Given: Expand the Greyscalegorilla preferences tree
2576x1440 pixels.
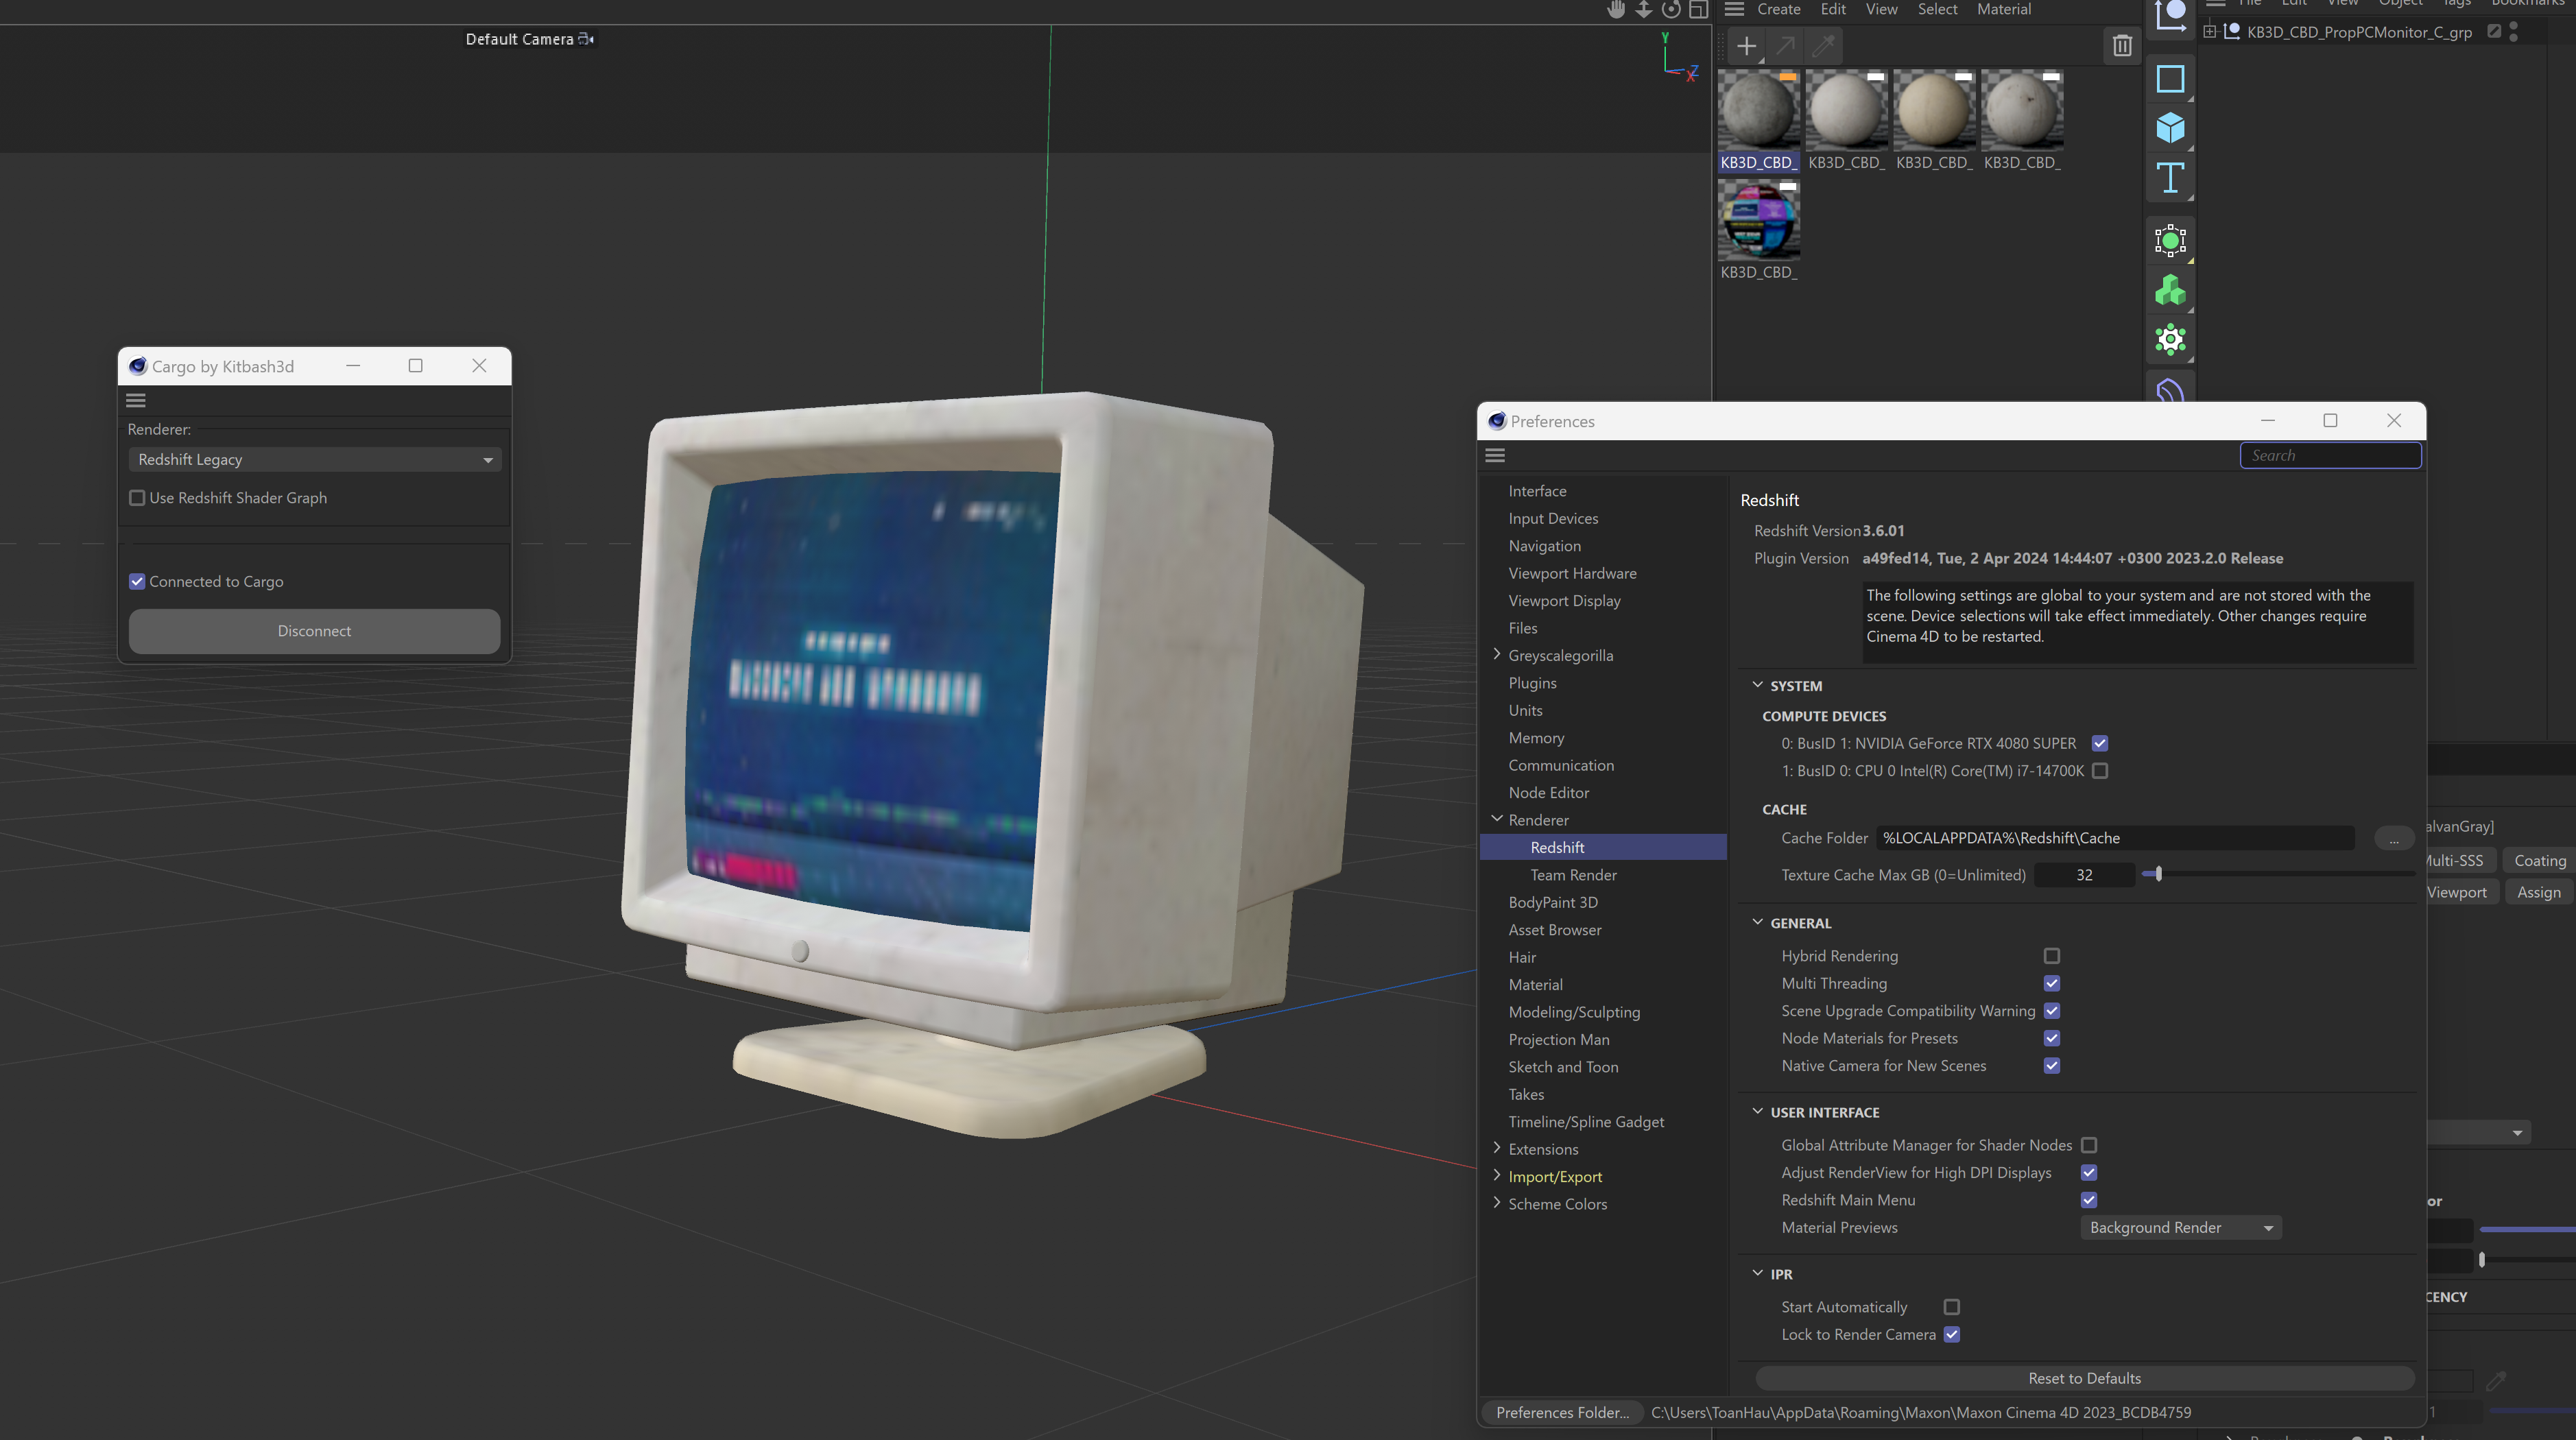Looking at the screenshot, I should point(1497,654).
